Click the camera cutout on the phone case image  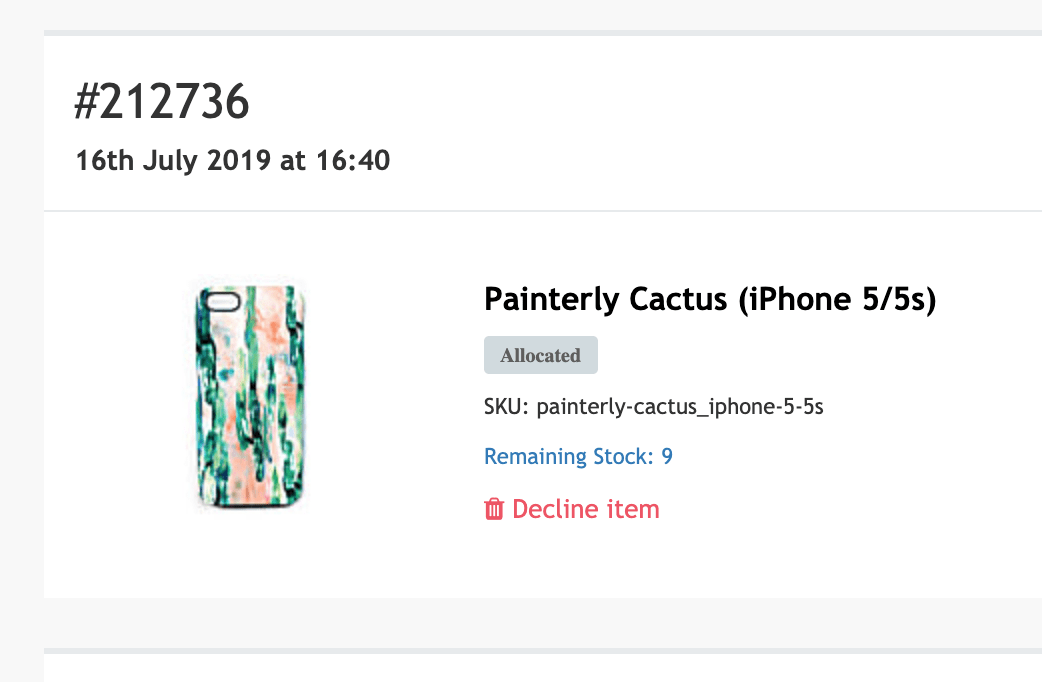(221, 298)
